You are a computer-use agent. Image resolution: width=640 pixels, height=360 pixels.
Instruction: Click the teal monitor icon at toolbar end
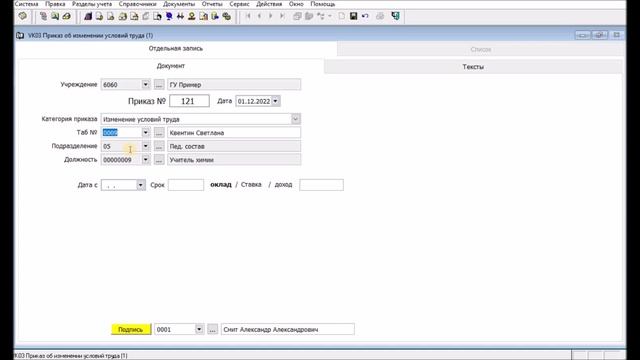pos(395,16)
